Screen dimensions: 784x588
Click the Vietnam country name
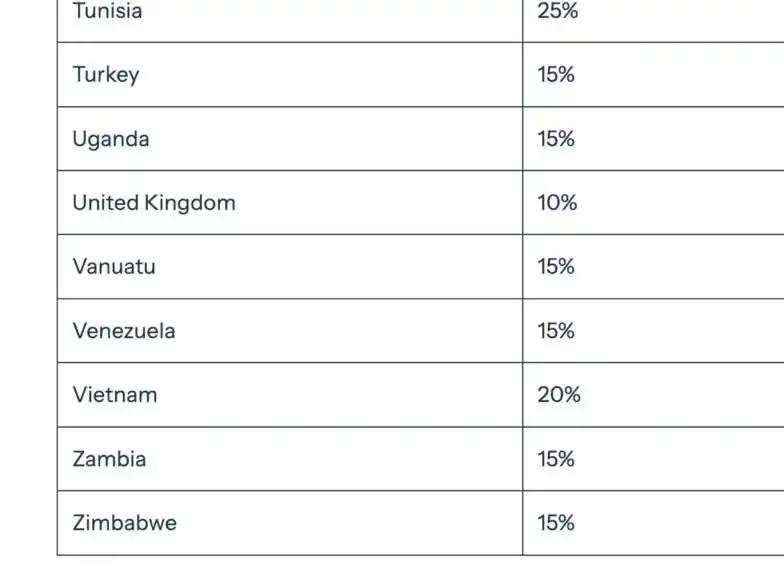point(114,395)
